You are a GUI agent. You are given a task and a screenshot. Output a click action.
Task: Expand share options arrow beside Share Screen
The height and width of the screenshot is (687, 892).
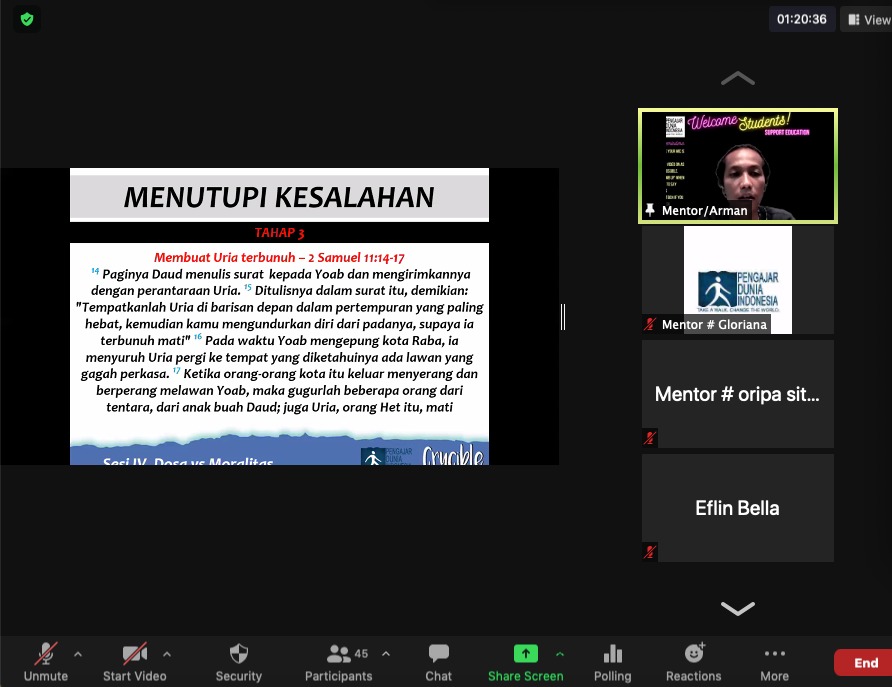560,654
